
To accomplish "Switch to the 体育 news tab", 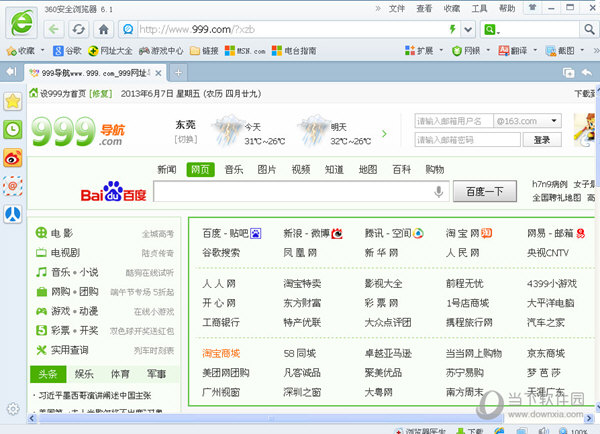I will point(120,374).
